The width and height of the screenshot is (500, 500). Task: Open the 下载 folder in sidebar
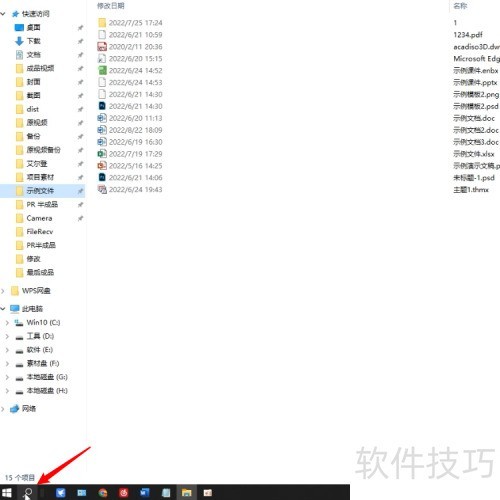tap(33, 41)
